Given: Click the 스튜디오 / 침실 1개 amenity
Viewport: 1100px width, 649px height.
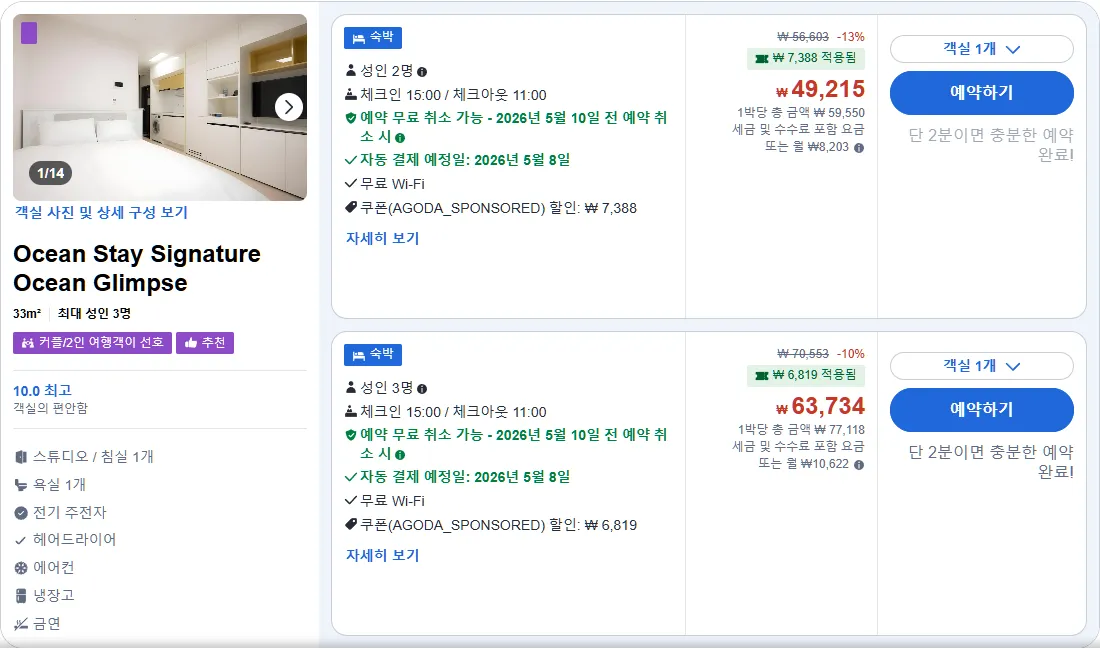Looking at the screenshot, I should coord(84,457).
